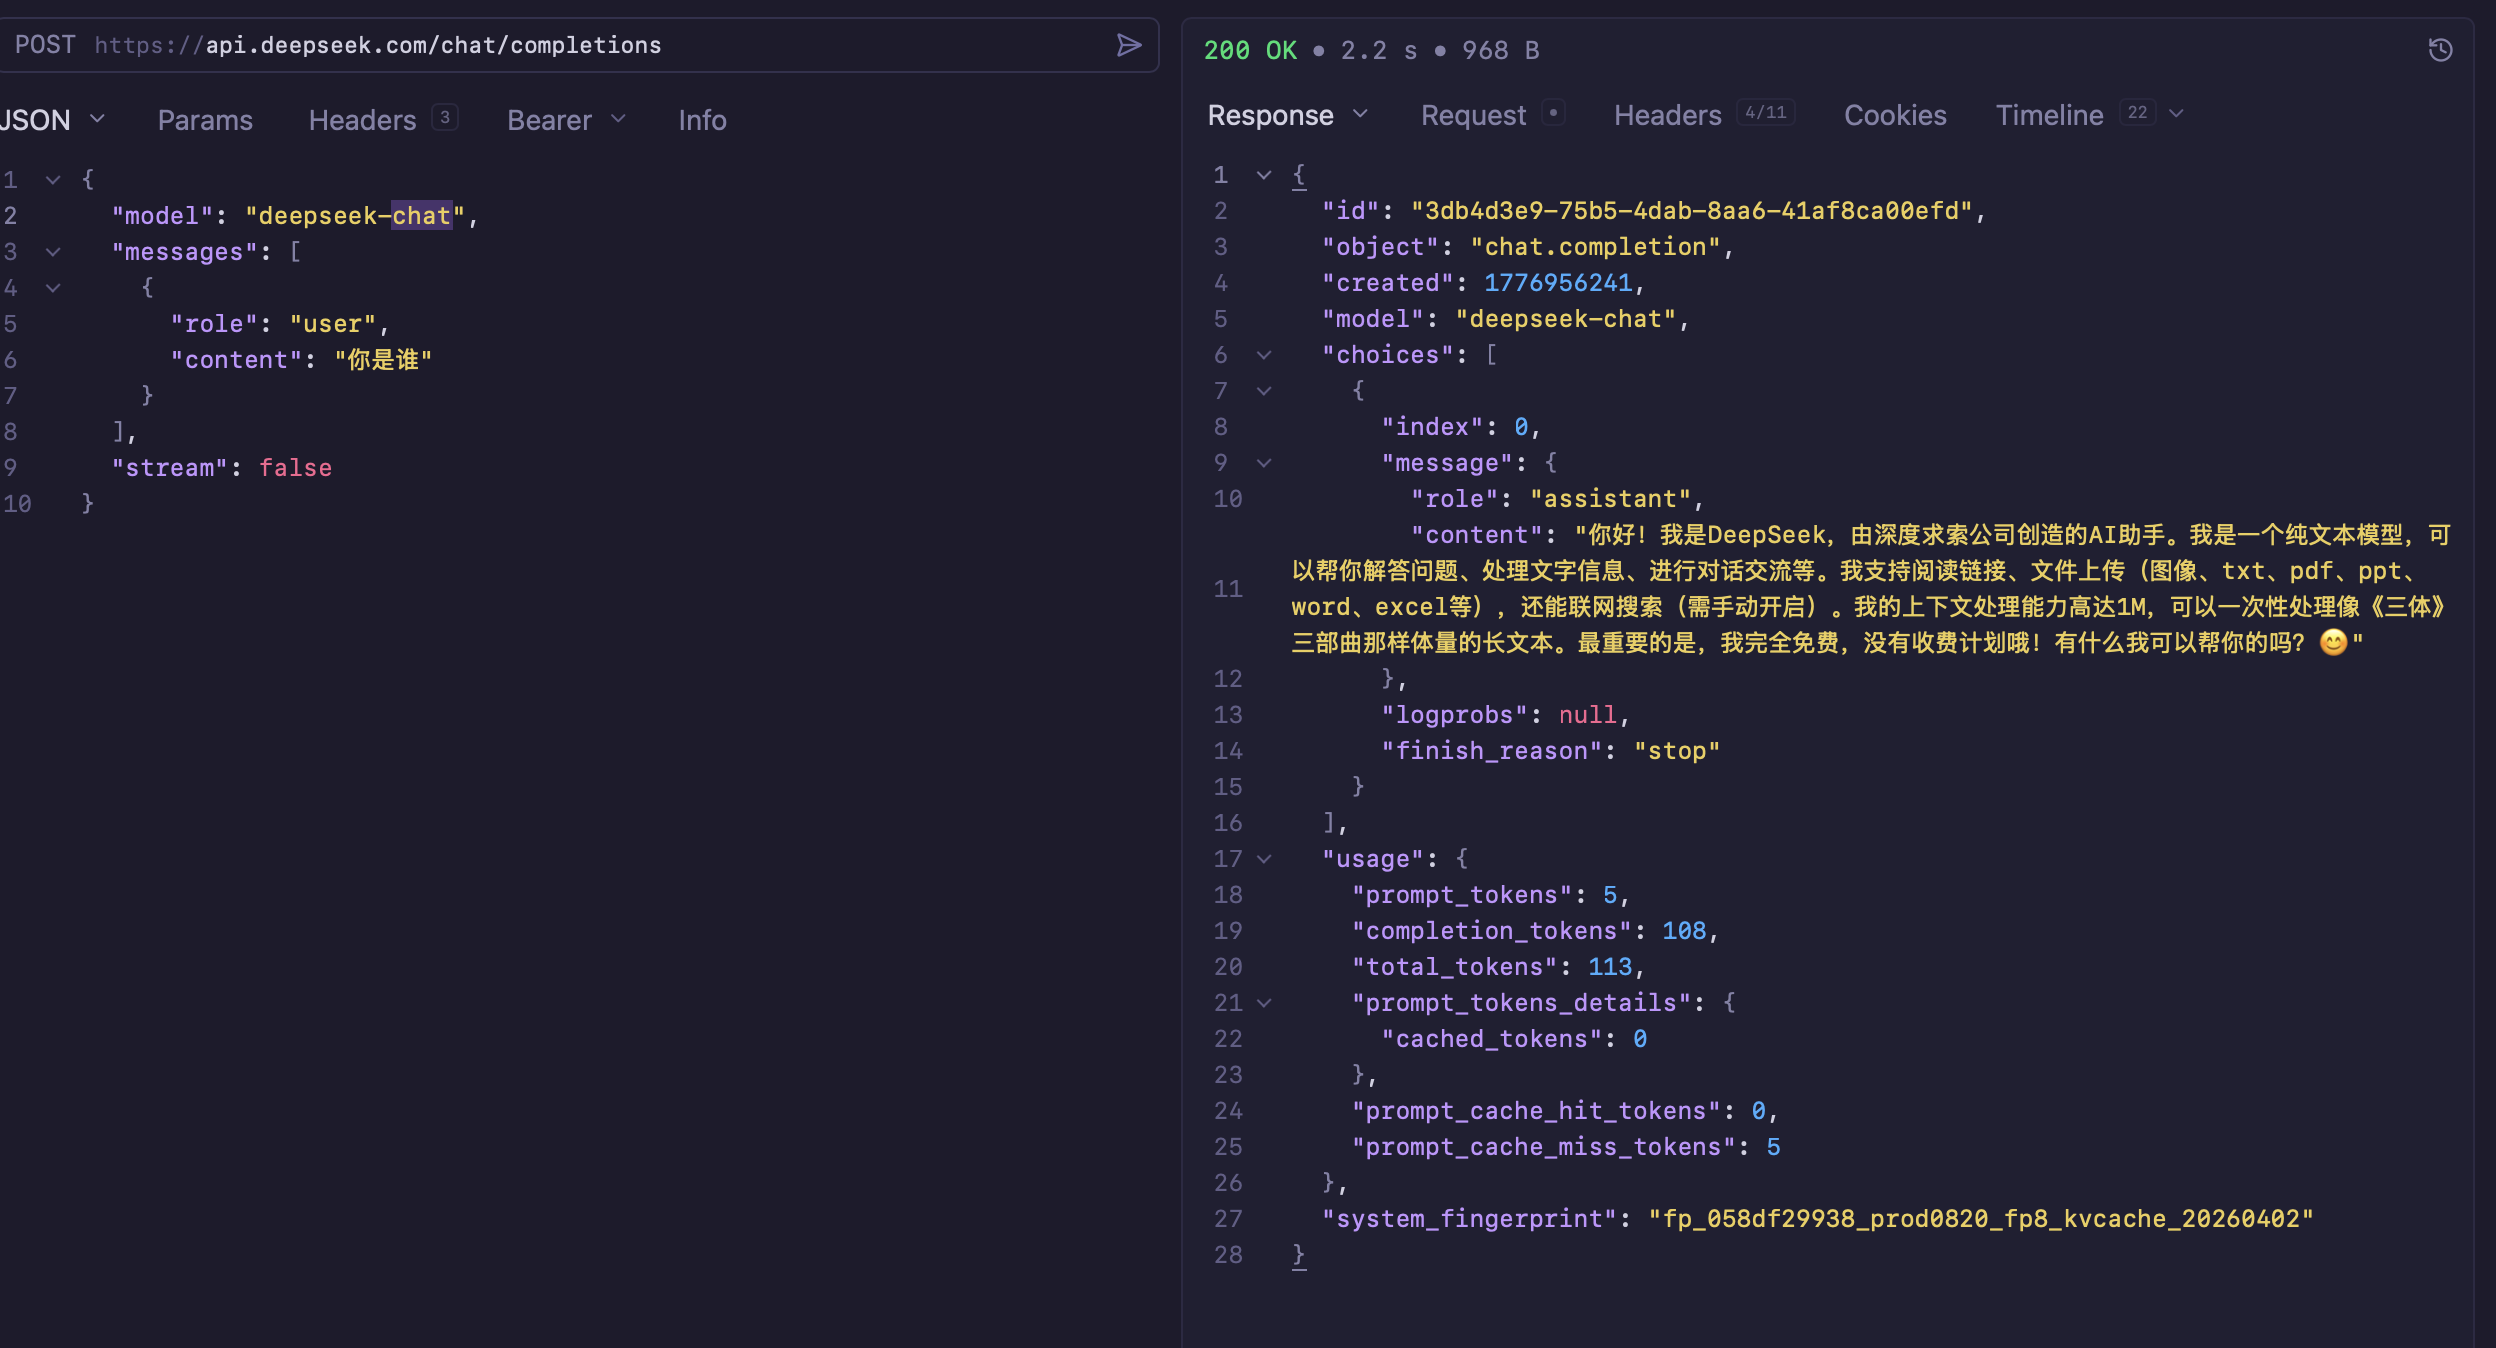The image size is (2496, 1348).
Task: Collapse the "messages" array in request body
Action: coord(53,252)
